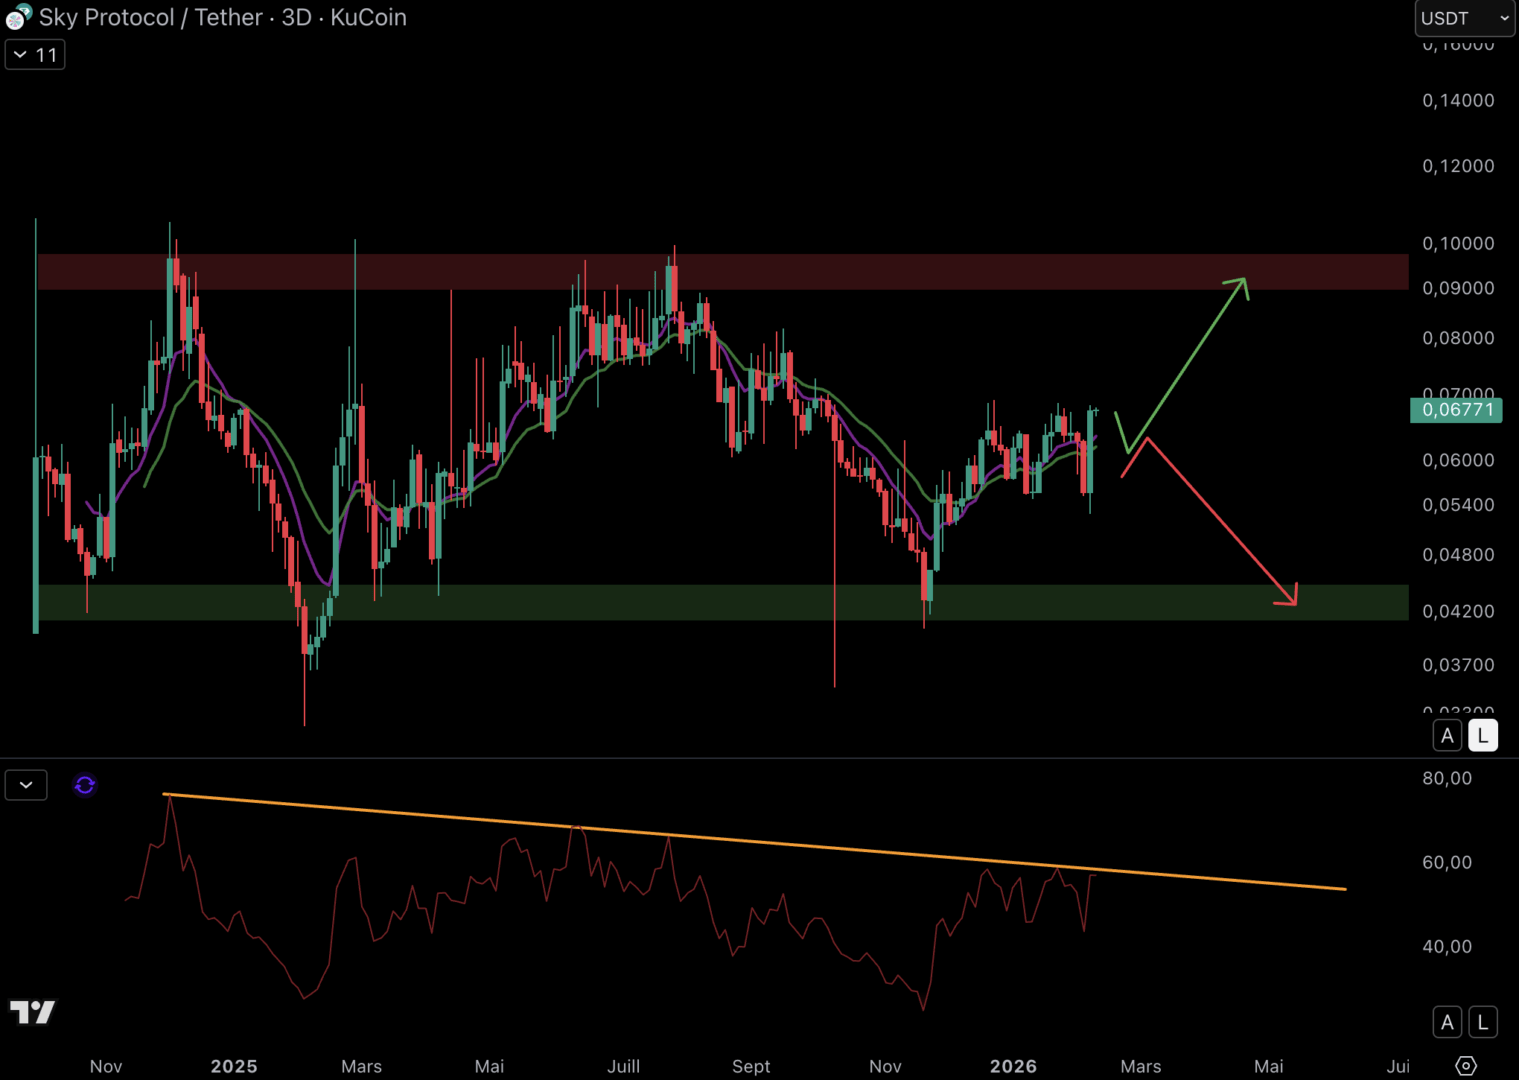Image resolution: width=1519 pixels, height=1080 pixels.
Task: Select the red downward arrow drawing
Action: pyautogui.click(x=1222, y=521)
